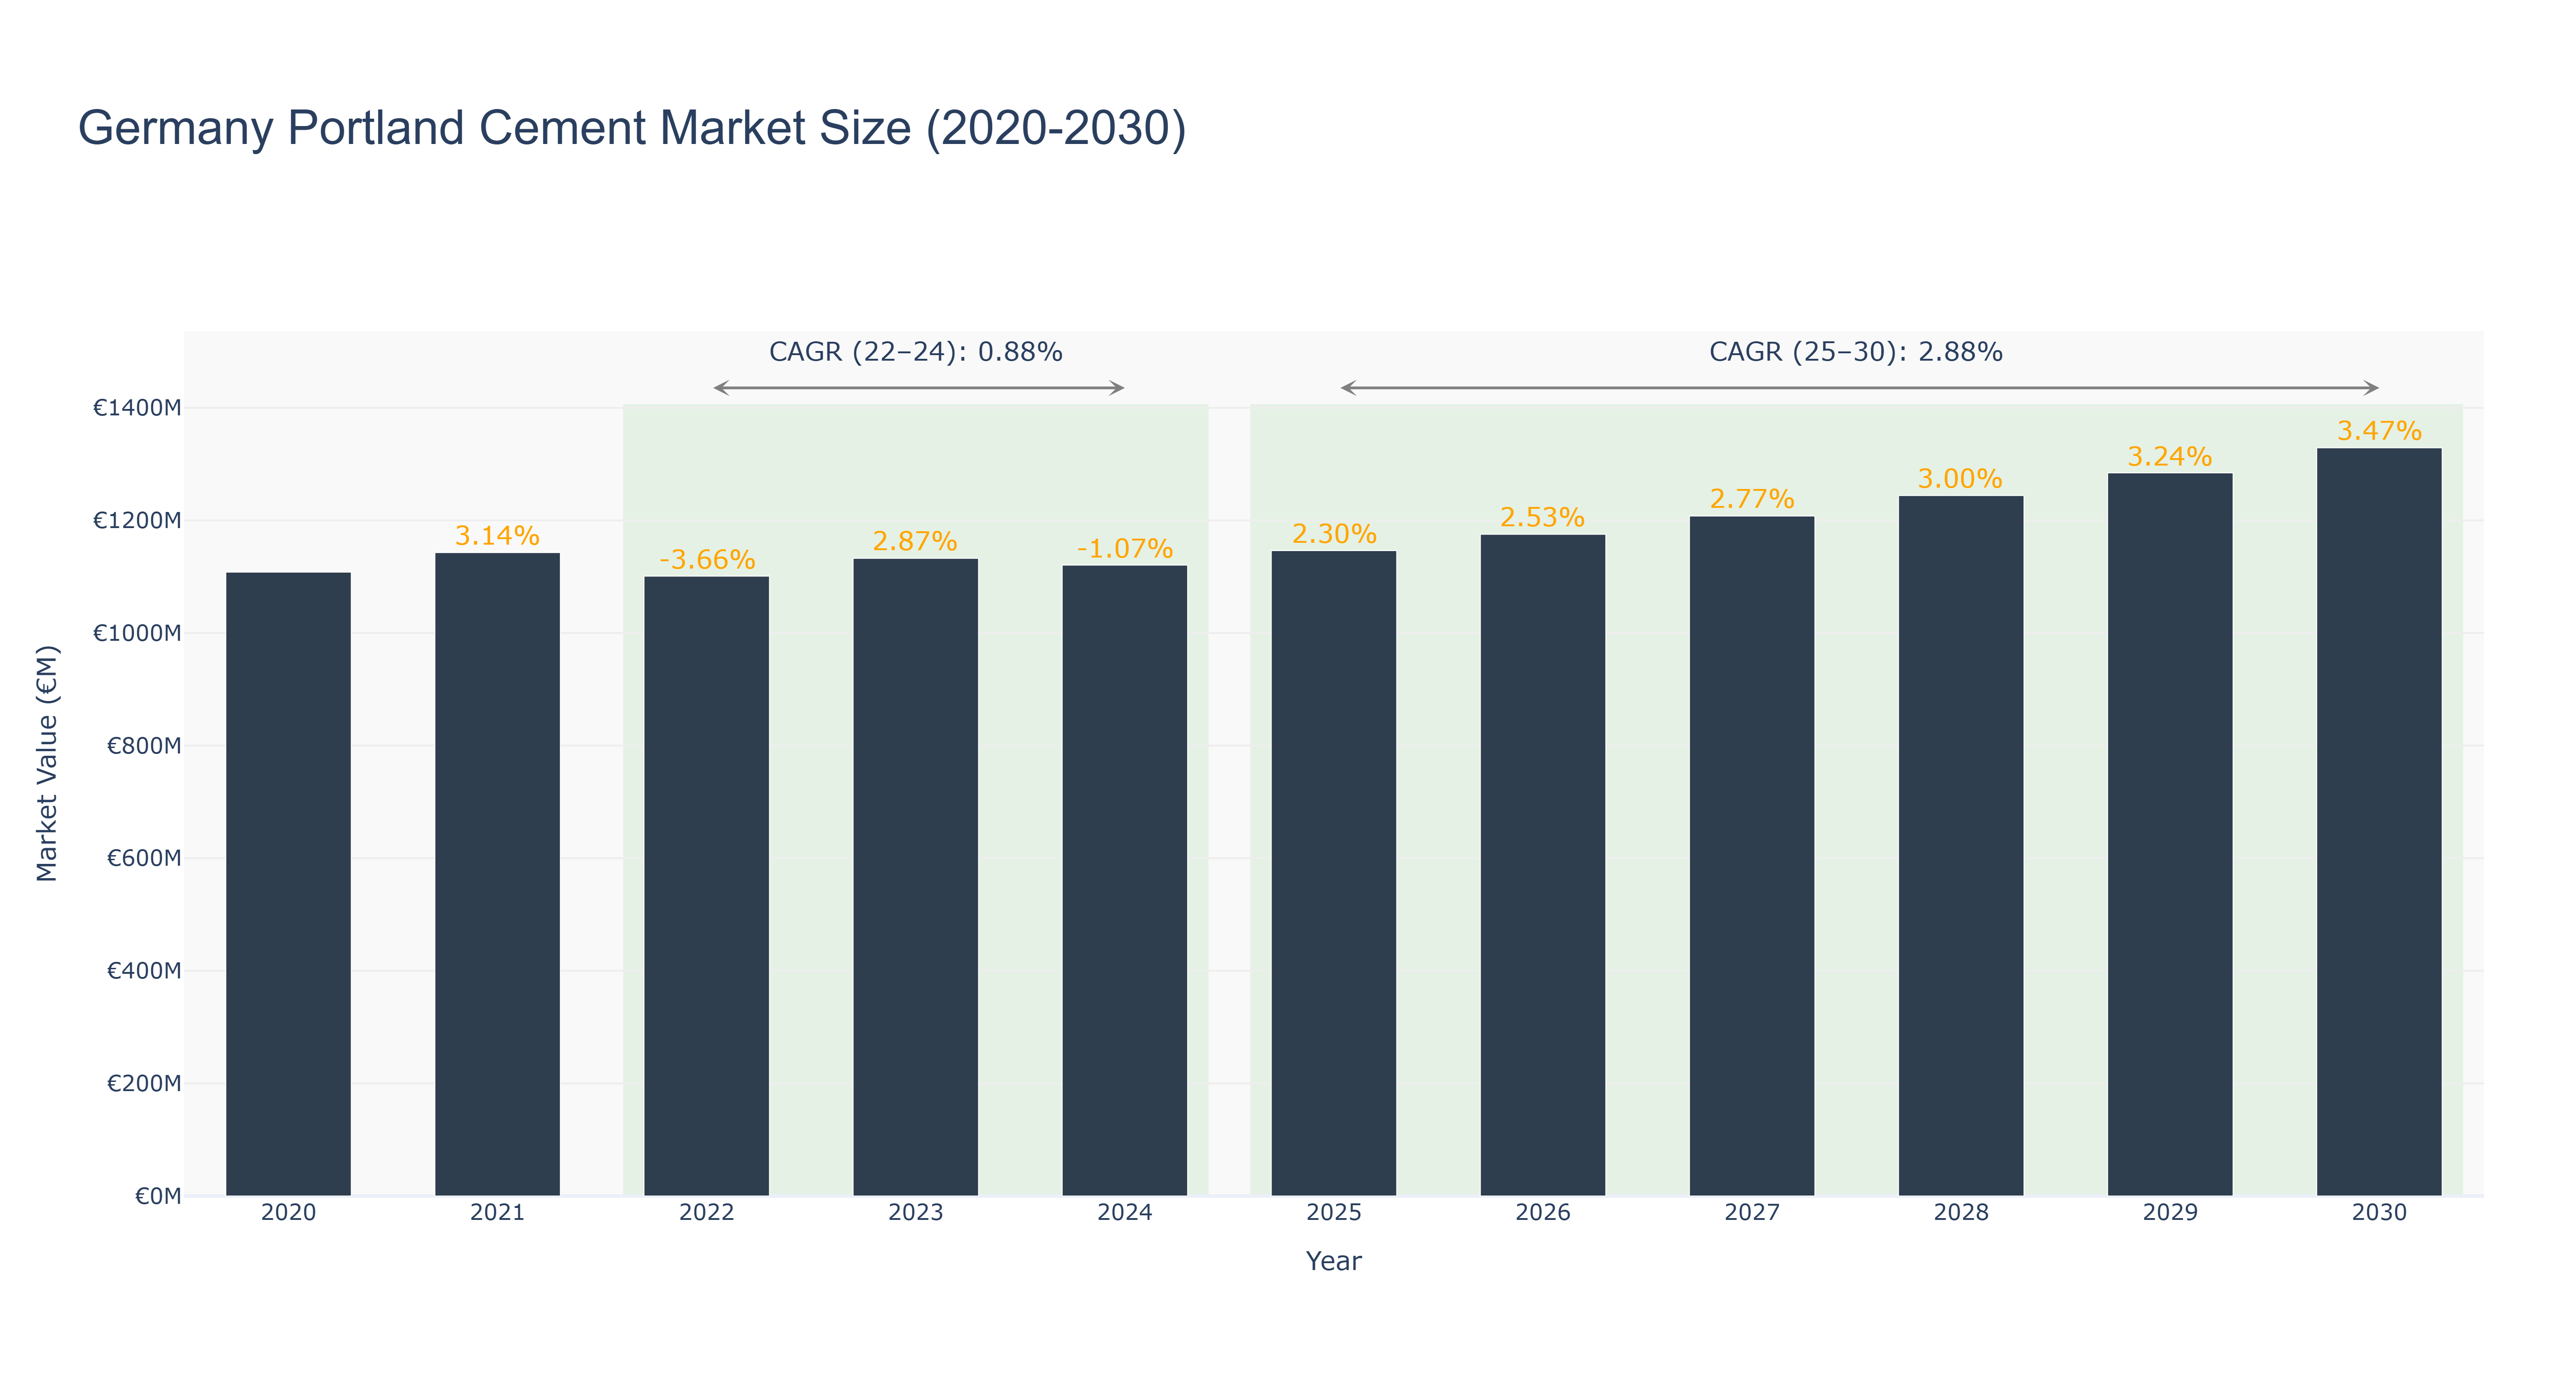
Task: Click the 'Market Value (€M)' axis title
Action: coord(47,763)
